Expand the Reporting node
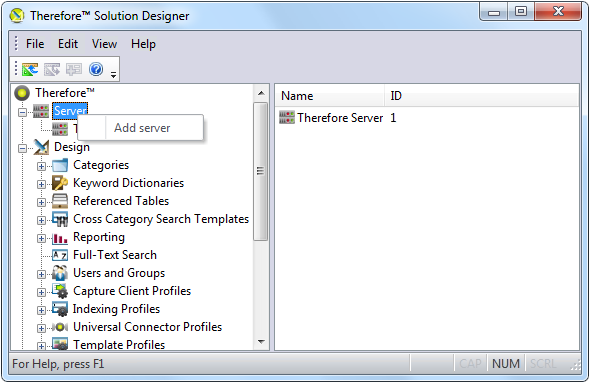This screenshot has height=383, width=590. (41, 239)
